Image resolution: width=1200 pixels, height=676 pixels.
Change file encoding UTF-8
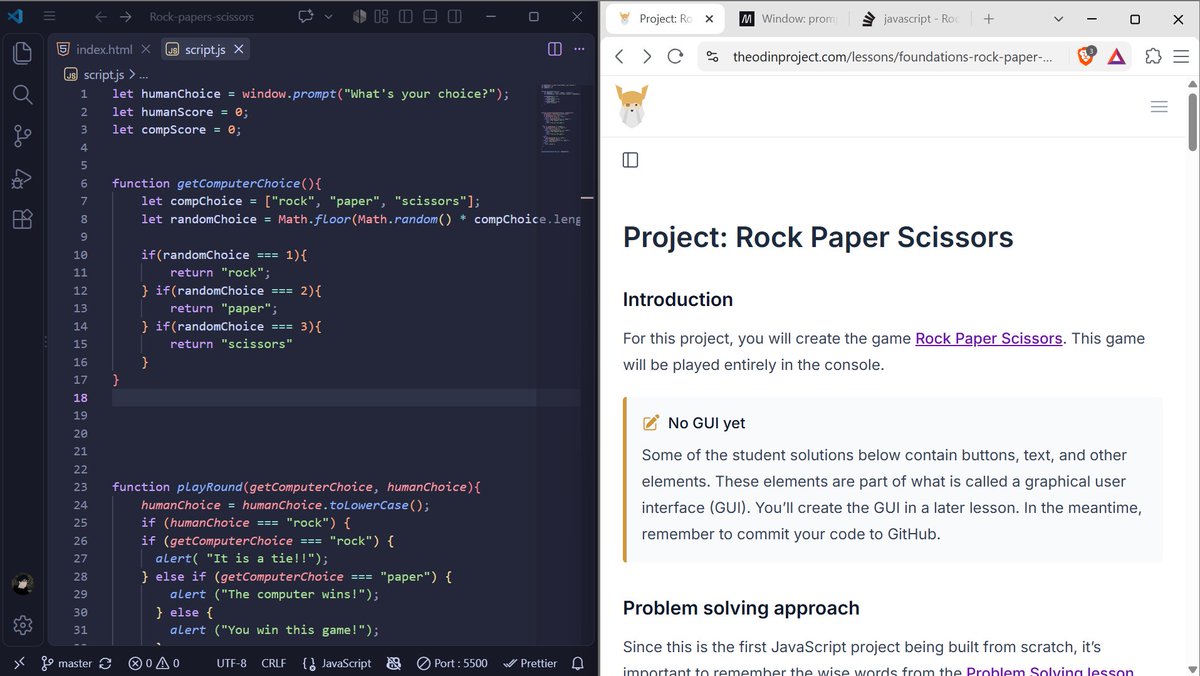pos(231,663)
